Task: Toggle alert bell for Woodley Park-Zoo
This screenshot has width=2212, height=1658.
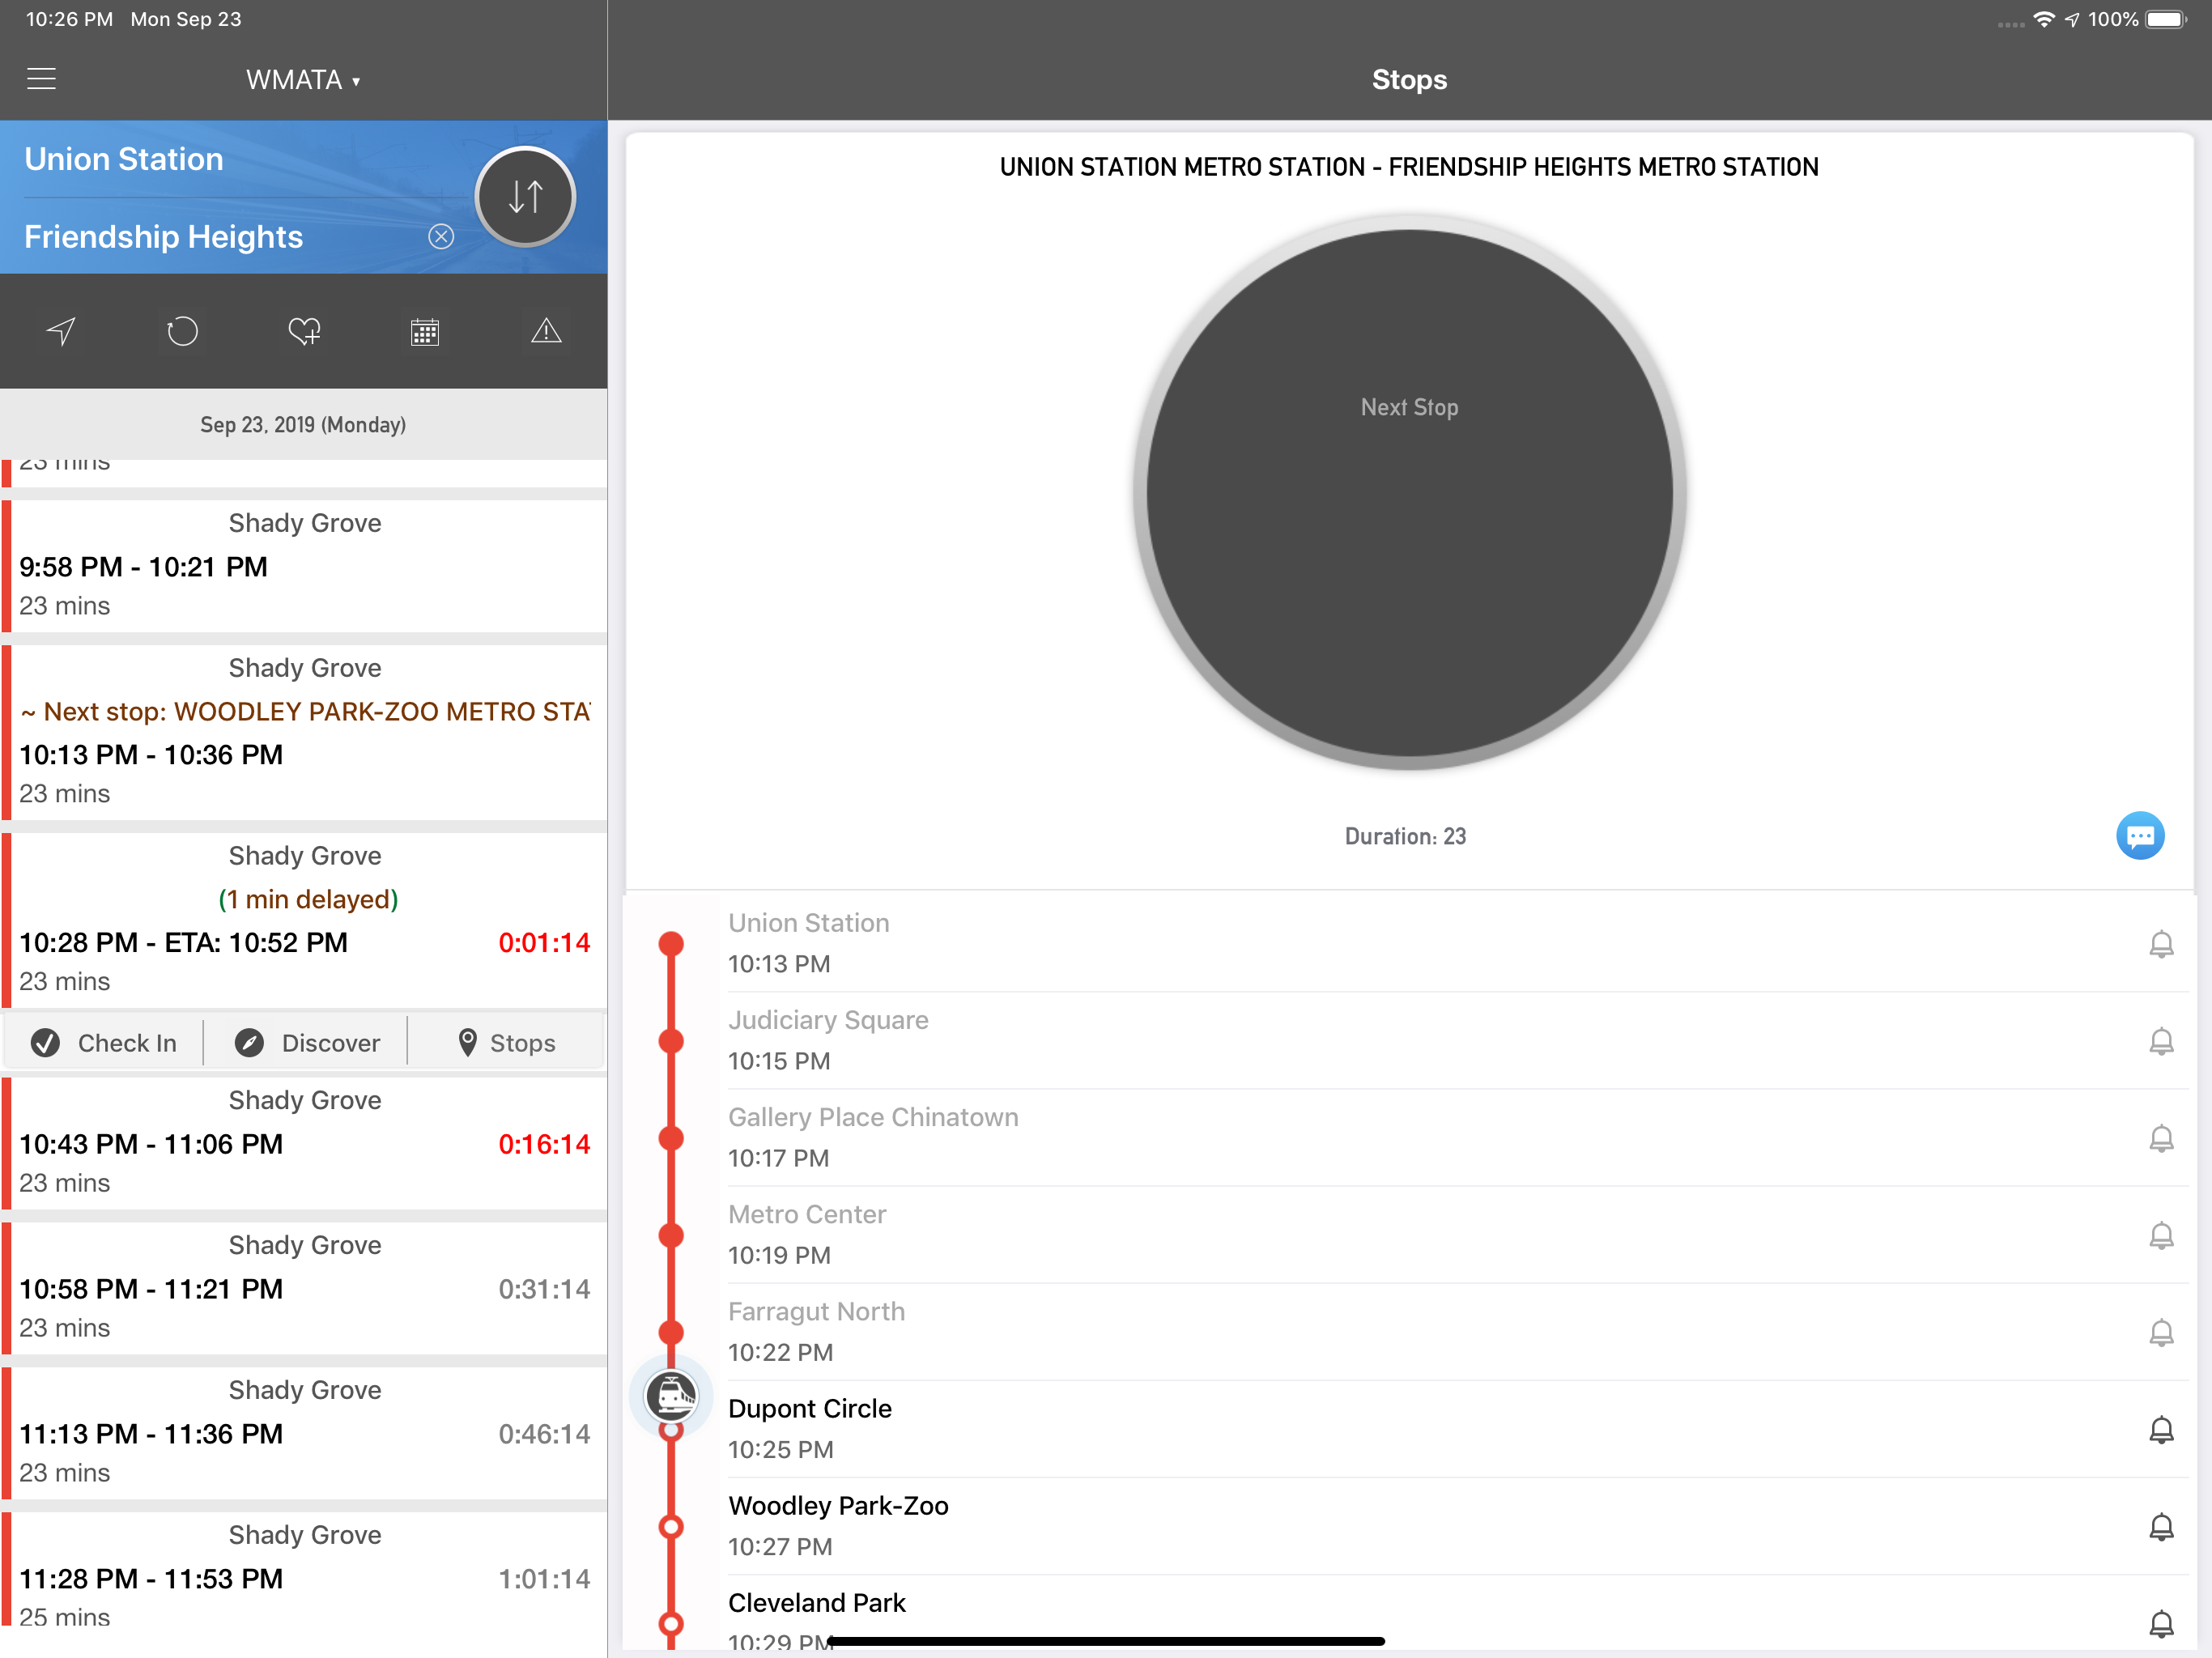Action: [2161, 1527]
